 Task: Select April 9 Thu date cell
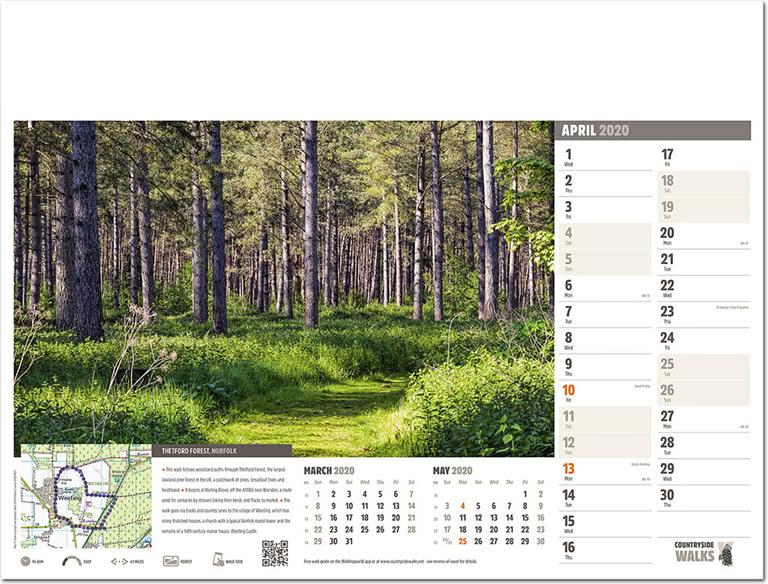click(x=605, y=367)
